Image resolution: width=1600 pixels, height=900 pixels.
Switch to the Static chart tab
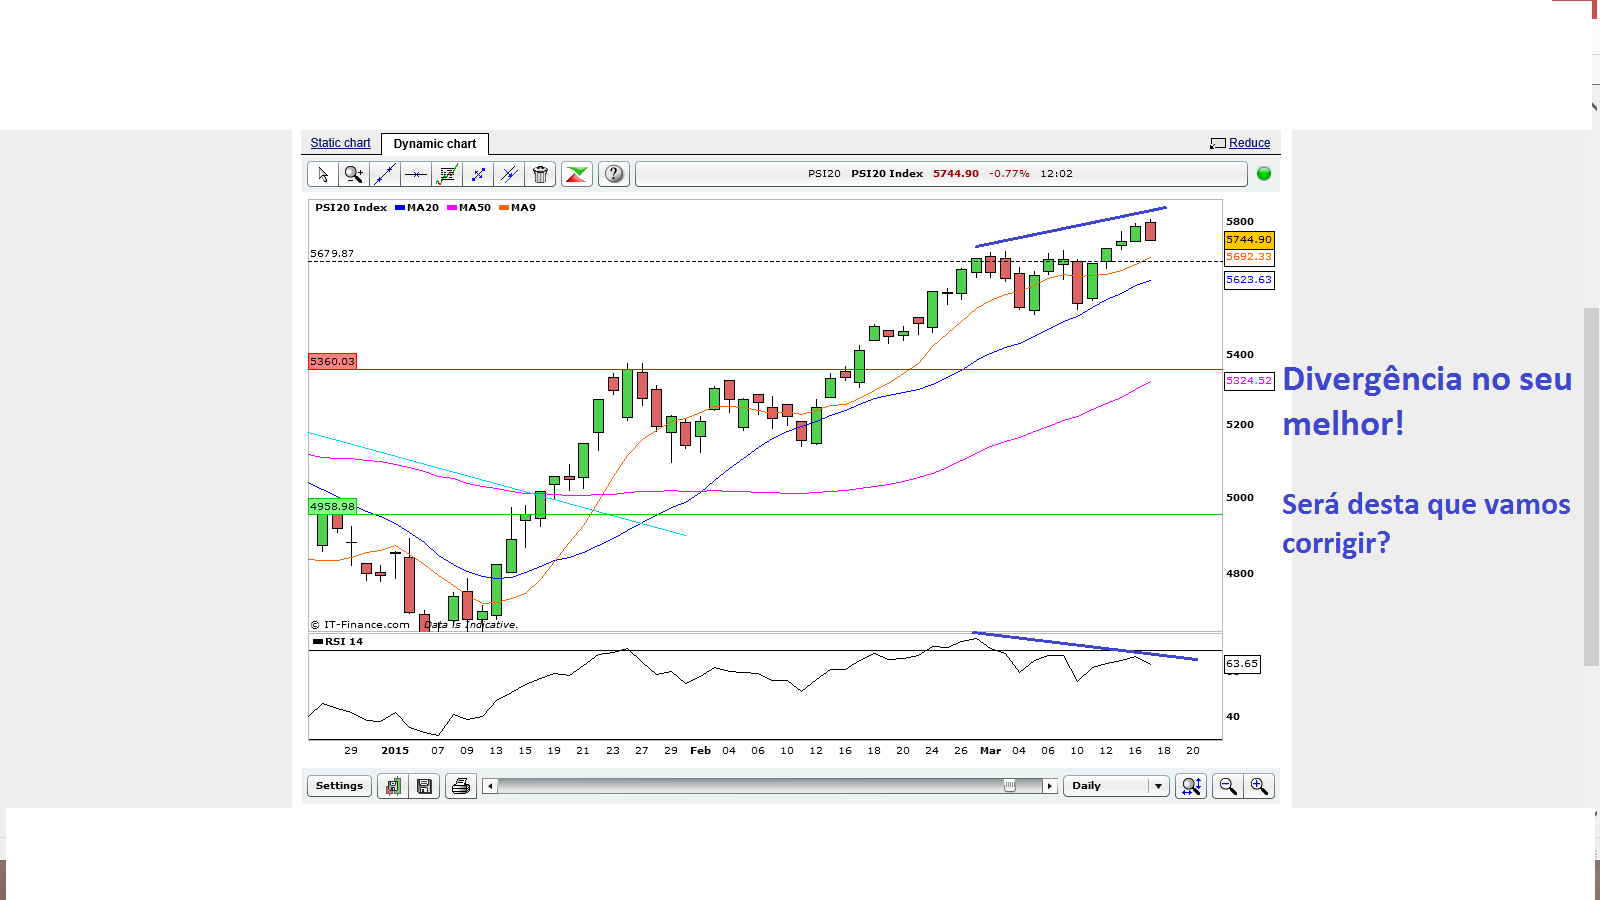pyautogui.click(x=340, y=143)
